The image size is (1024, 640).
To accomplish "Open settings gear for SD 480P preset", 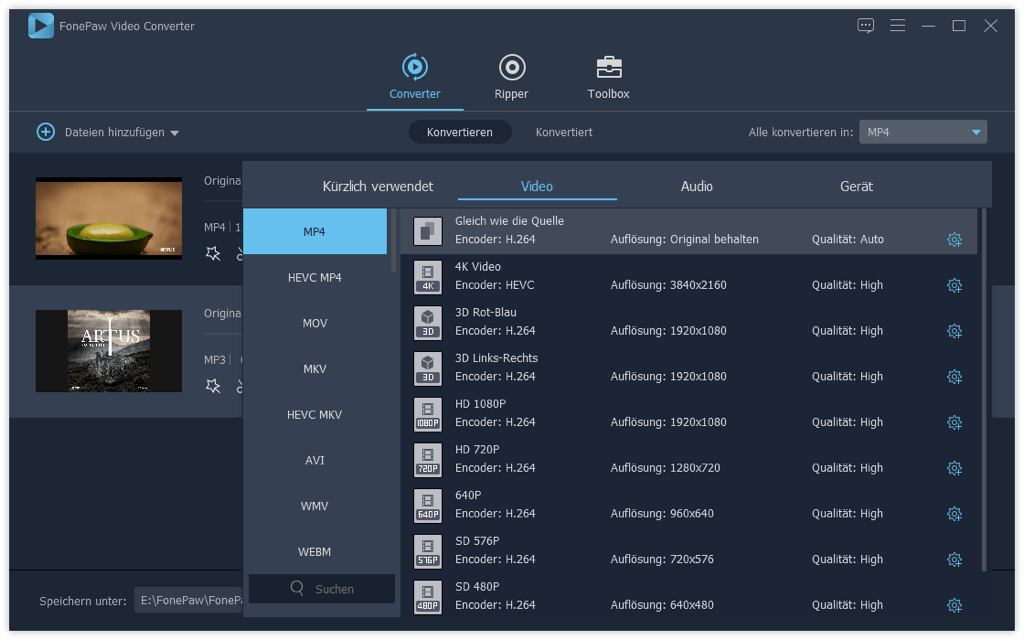I will (954, 605).
